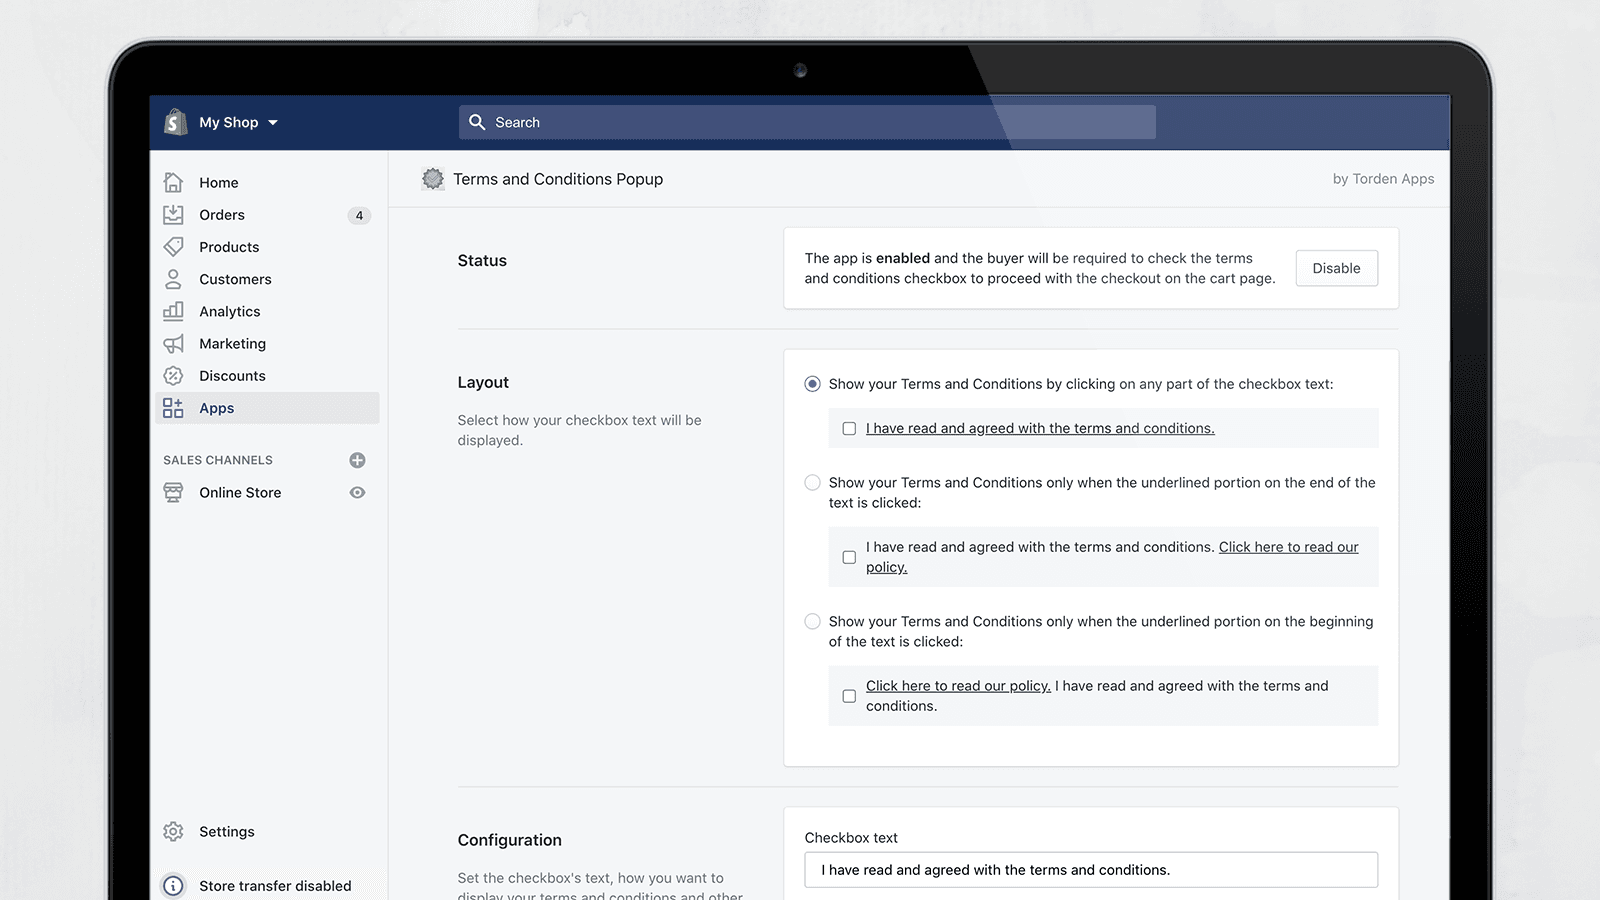Image resolution: width=1600 pixels, height=900 pixels.
Task: Click the Customers icon in sidebar
Action: tap(174, 279)
